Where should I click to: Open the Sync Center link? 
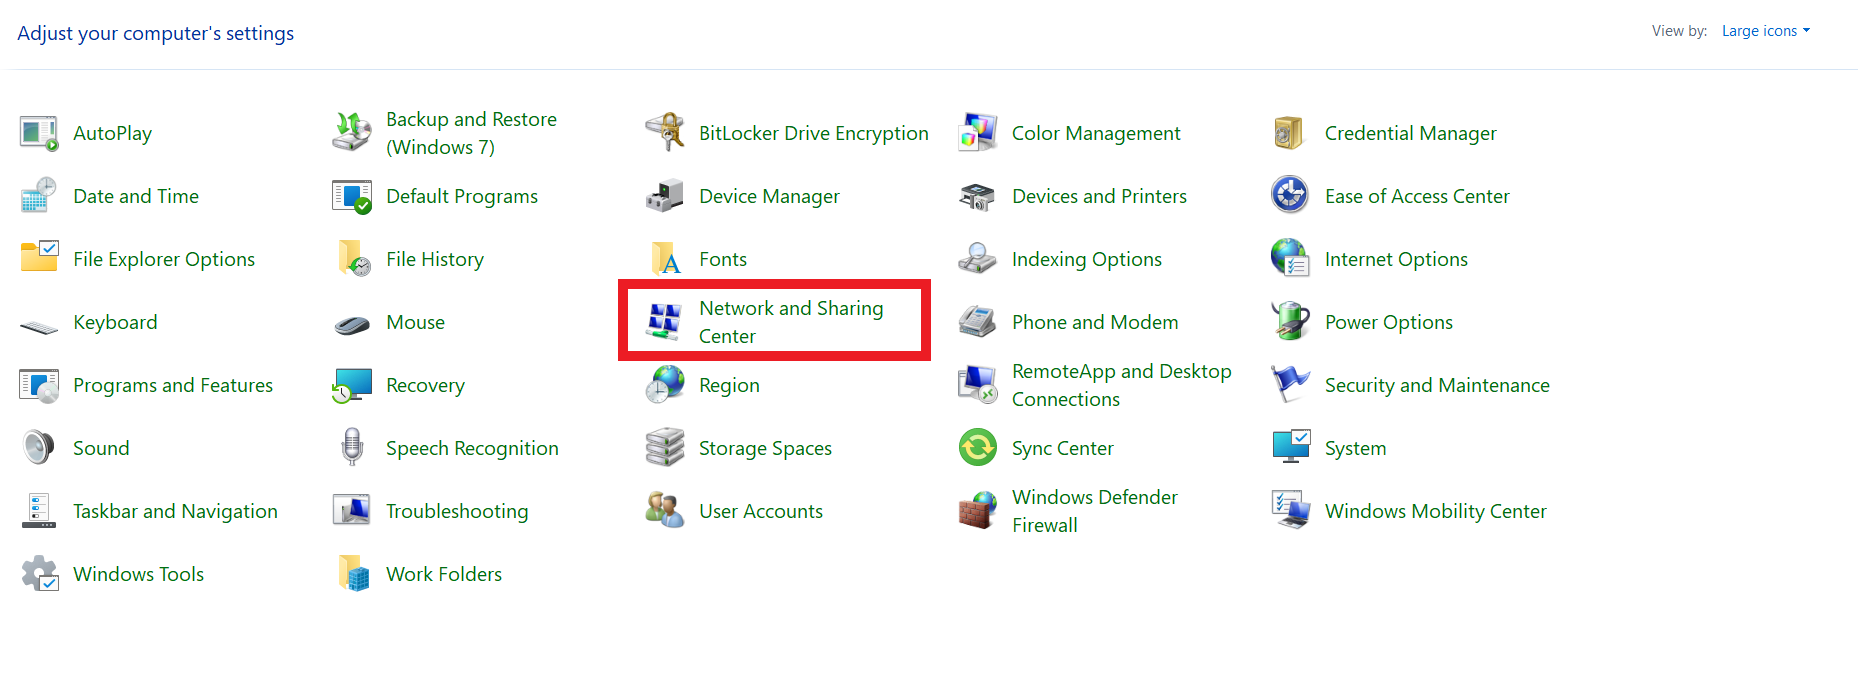(x=1062, y=448)
